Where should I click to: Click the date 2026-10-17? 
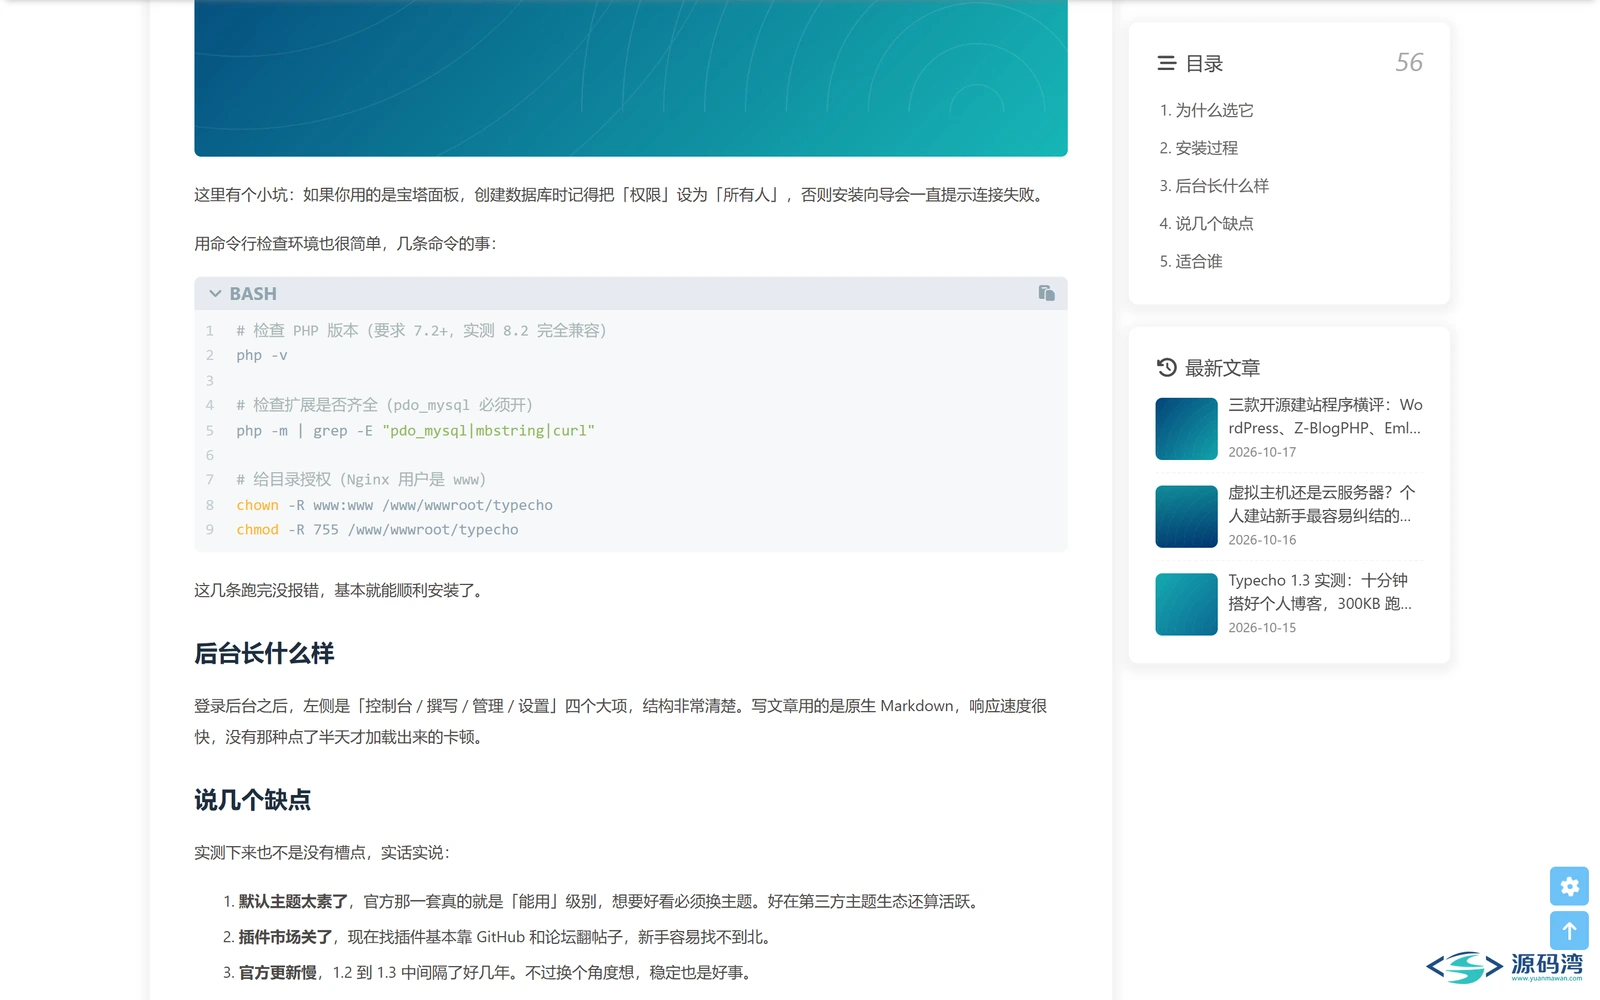pos(1262,452)
